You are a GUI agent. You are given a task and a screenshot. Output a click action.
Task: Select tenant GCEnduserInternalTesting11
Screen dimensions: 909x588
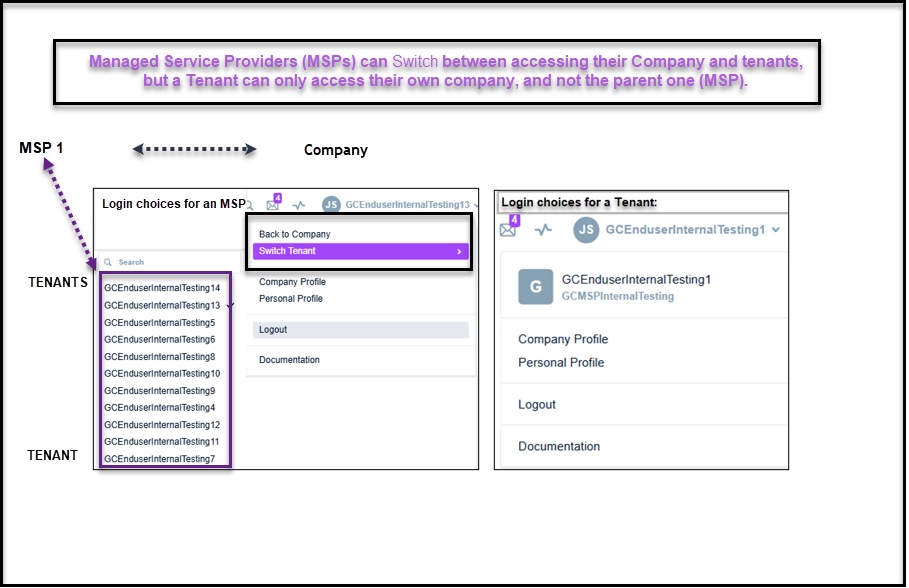click(x=162, y=442)
